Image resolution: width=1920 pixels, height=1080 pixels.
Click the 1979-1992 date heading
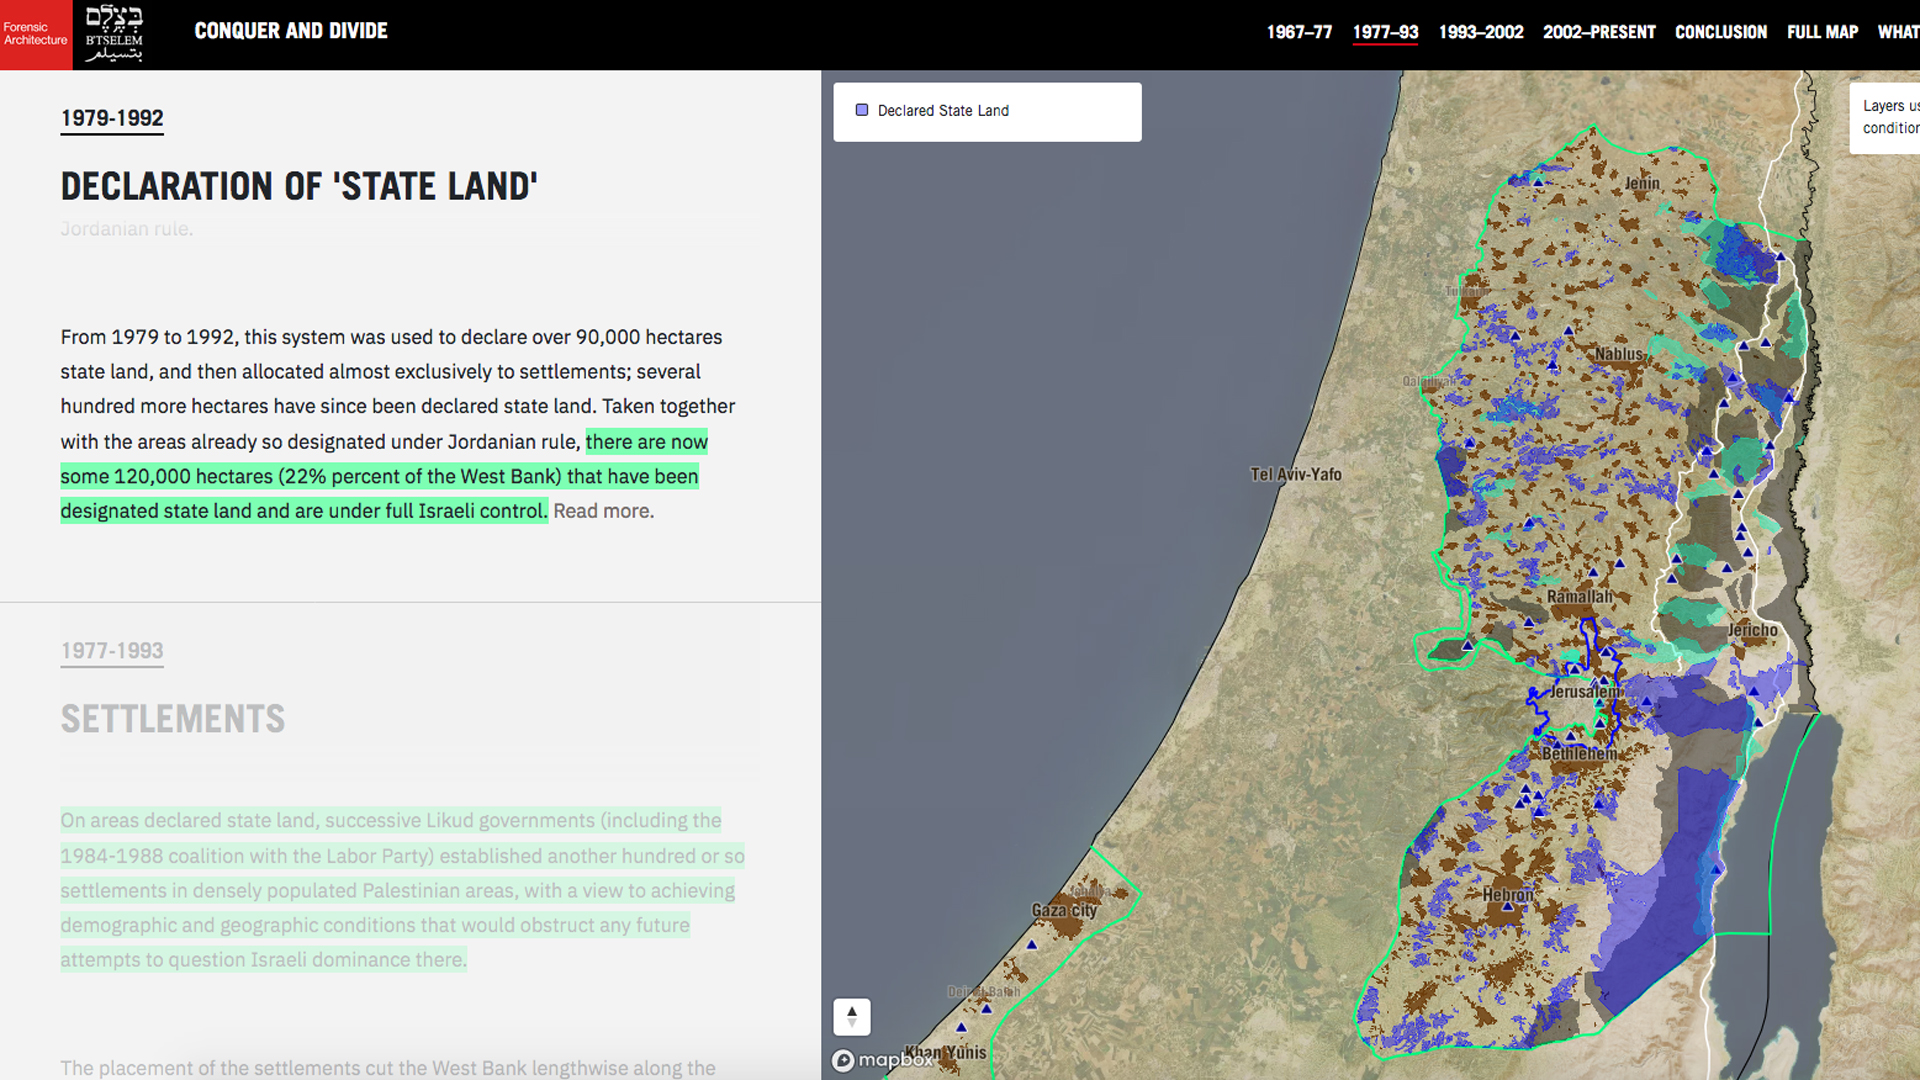(112, 118)
